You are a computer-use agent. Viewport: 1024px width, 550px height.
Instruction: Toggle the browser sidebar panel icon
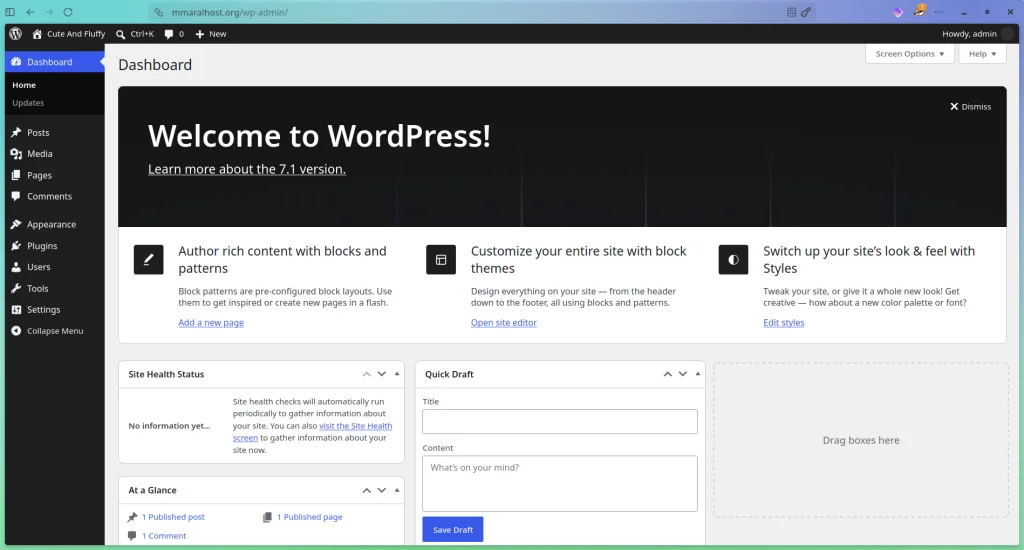click(10, 12)
